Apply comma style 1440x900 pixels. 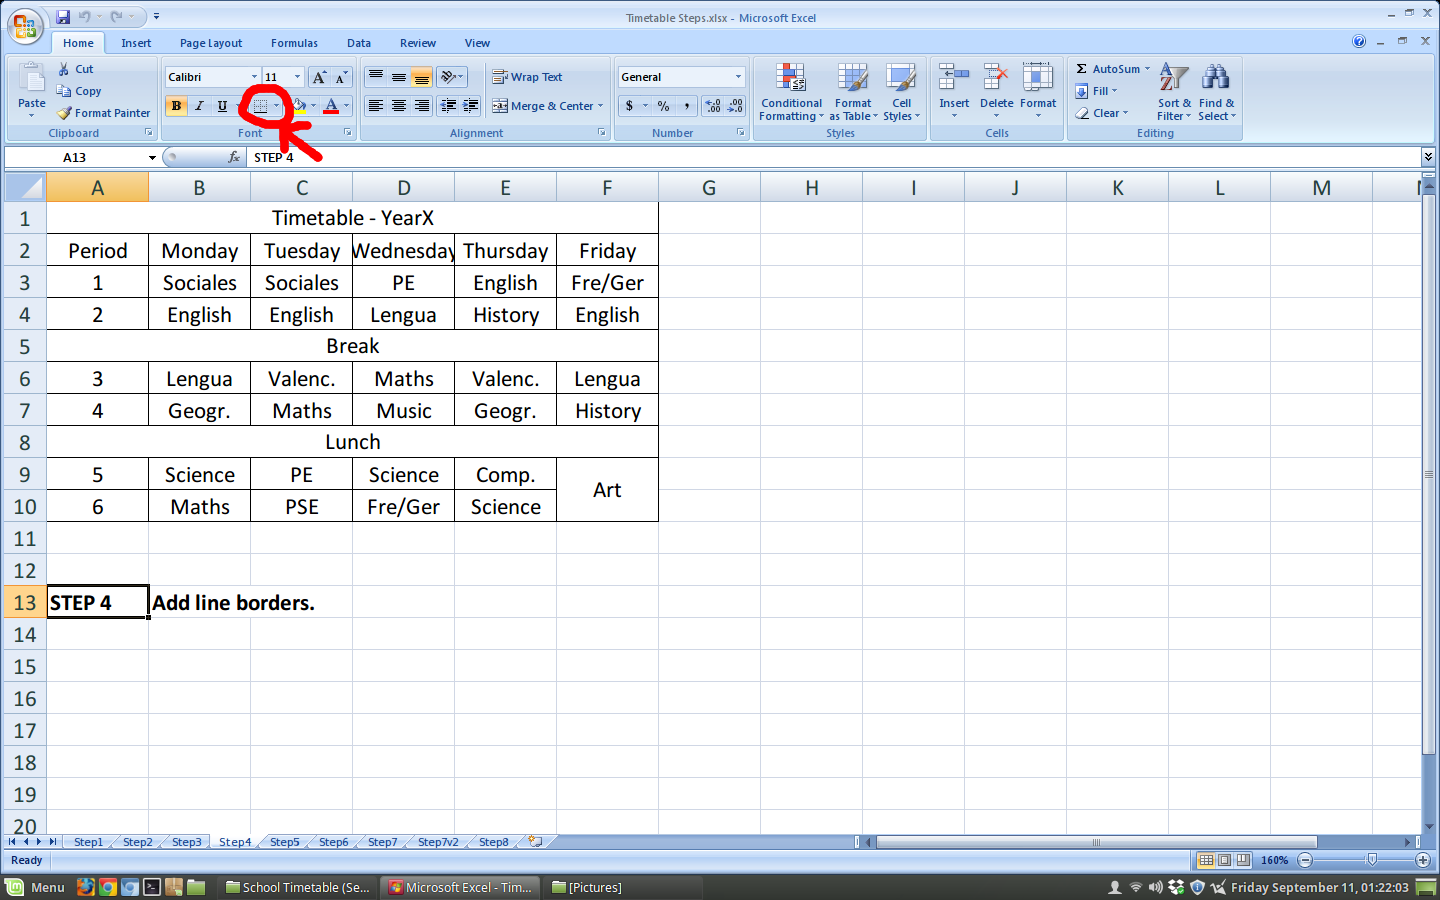(687, 106)
